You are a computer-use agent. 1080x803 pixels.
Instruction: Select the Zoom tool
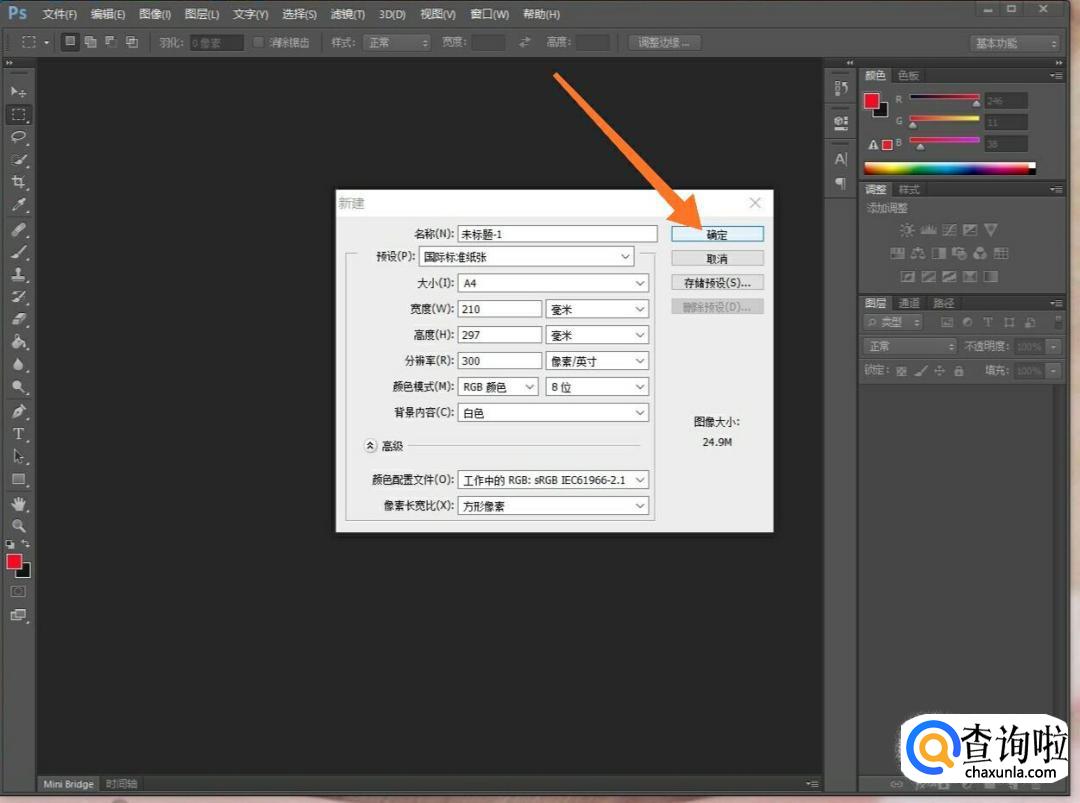coord(18,525)
